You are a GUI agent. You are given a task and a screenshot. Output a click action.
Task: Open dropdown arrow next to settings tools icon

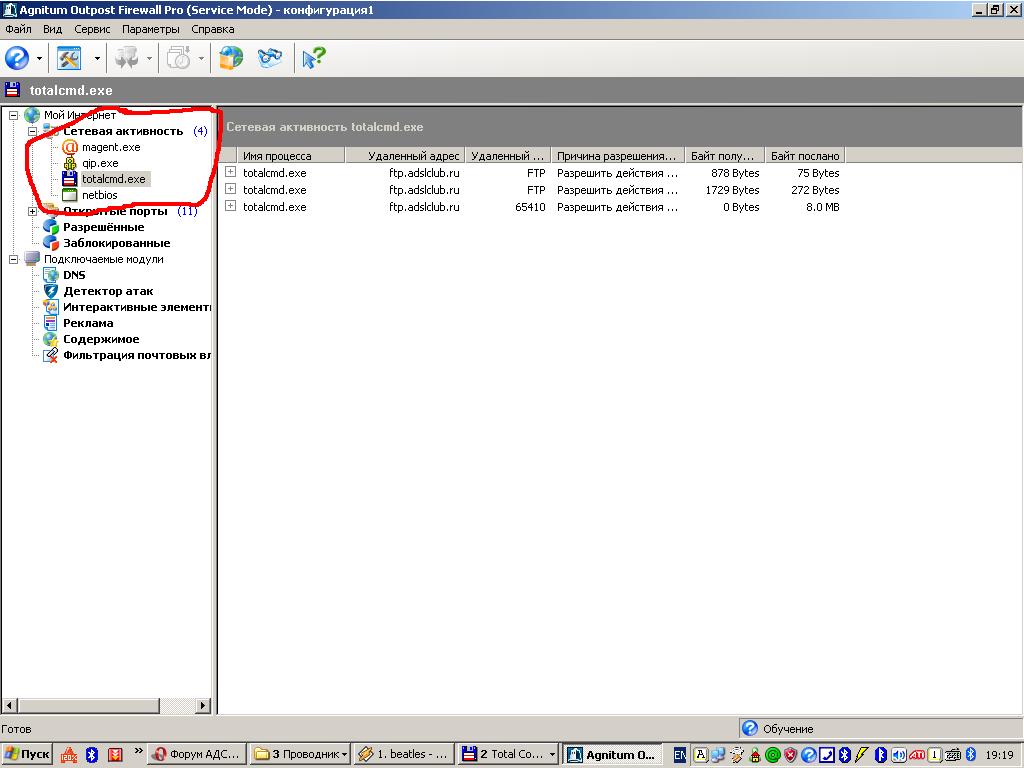point(97,58)
